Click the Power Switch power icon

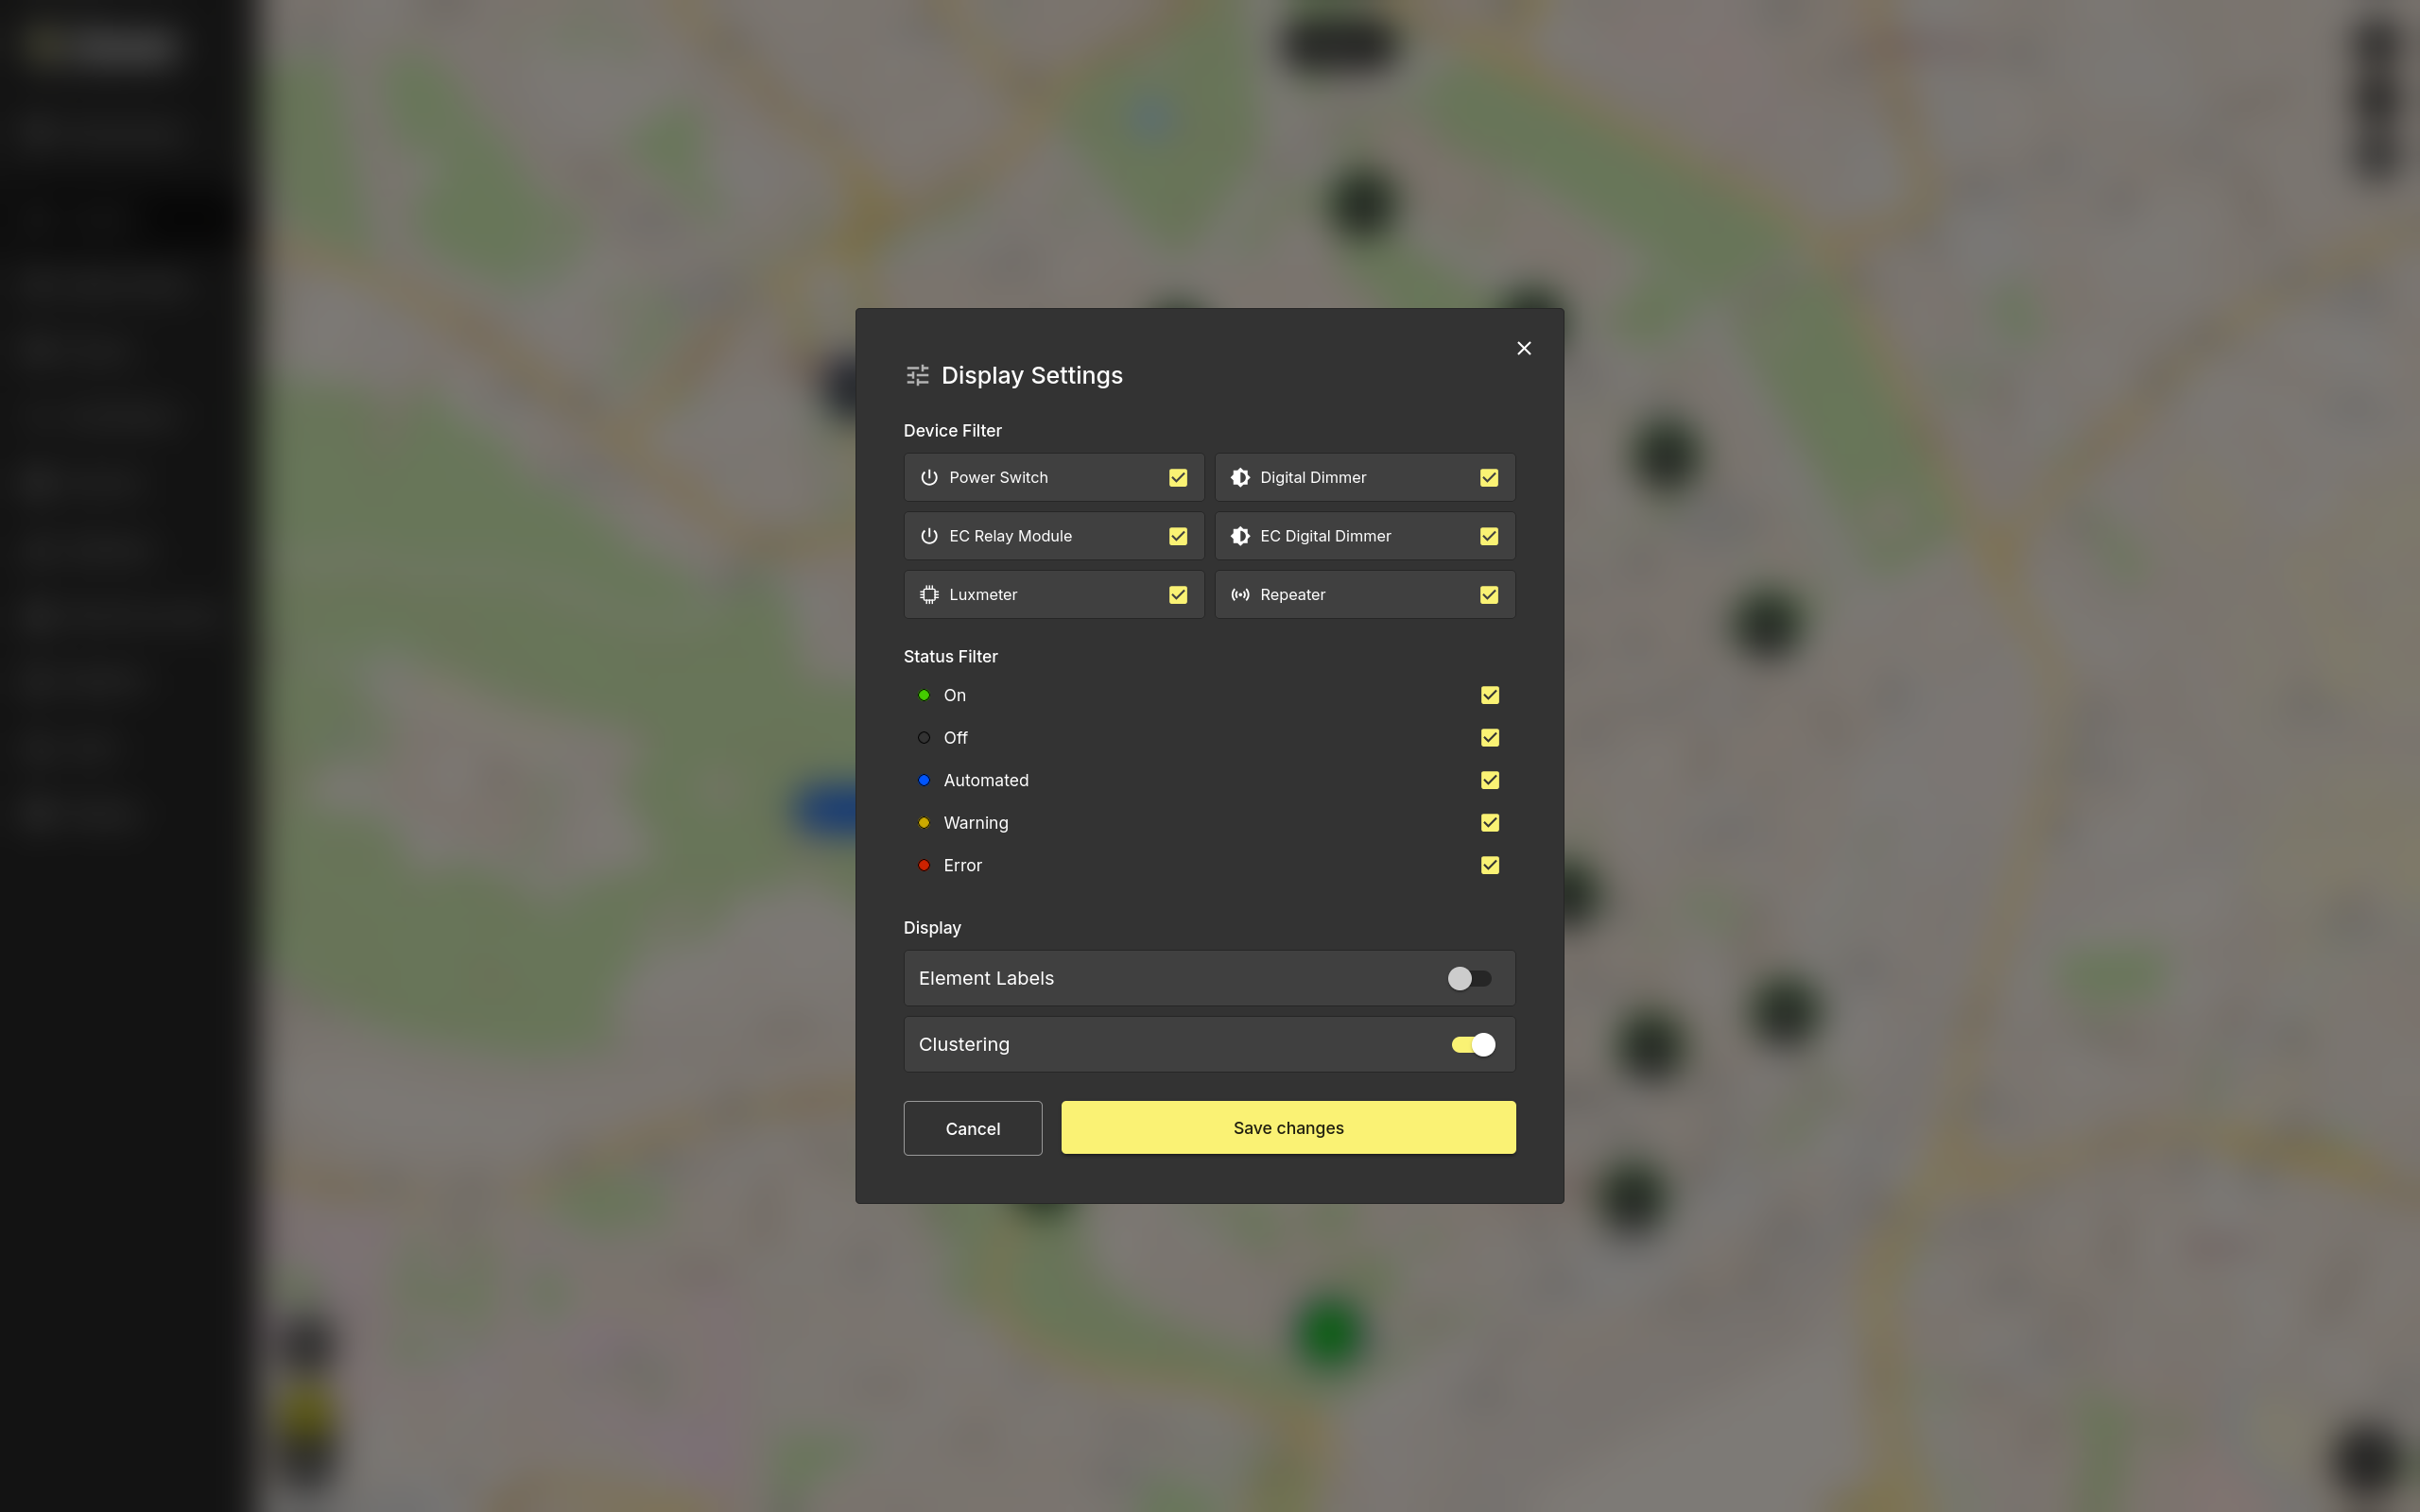tap(929, 478)
